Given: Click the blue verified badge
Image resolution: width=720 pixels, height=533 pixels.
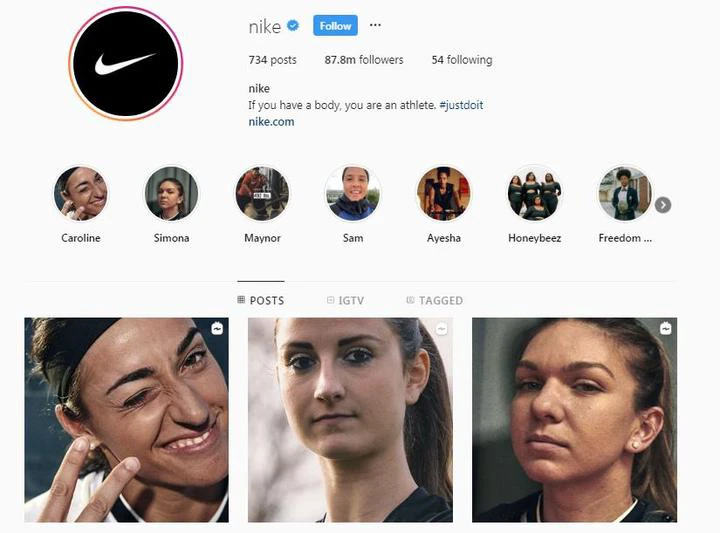Looking at the screenshot, I should (293, 26).
